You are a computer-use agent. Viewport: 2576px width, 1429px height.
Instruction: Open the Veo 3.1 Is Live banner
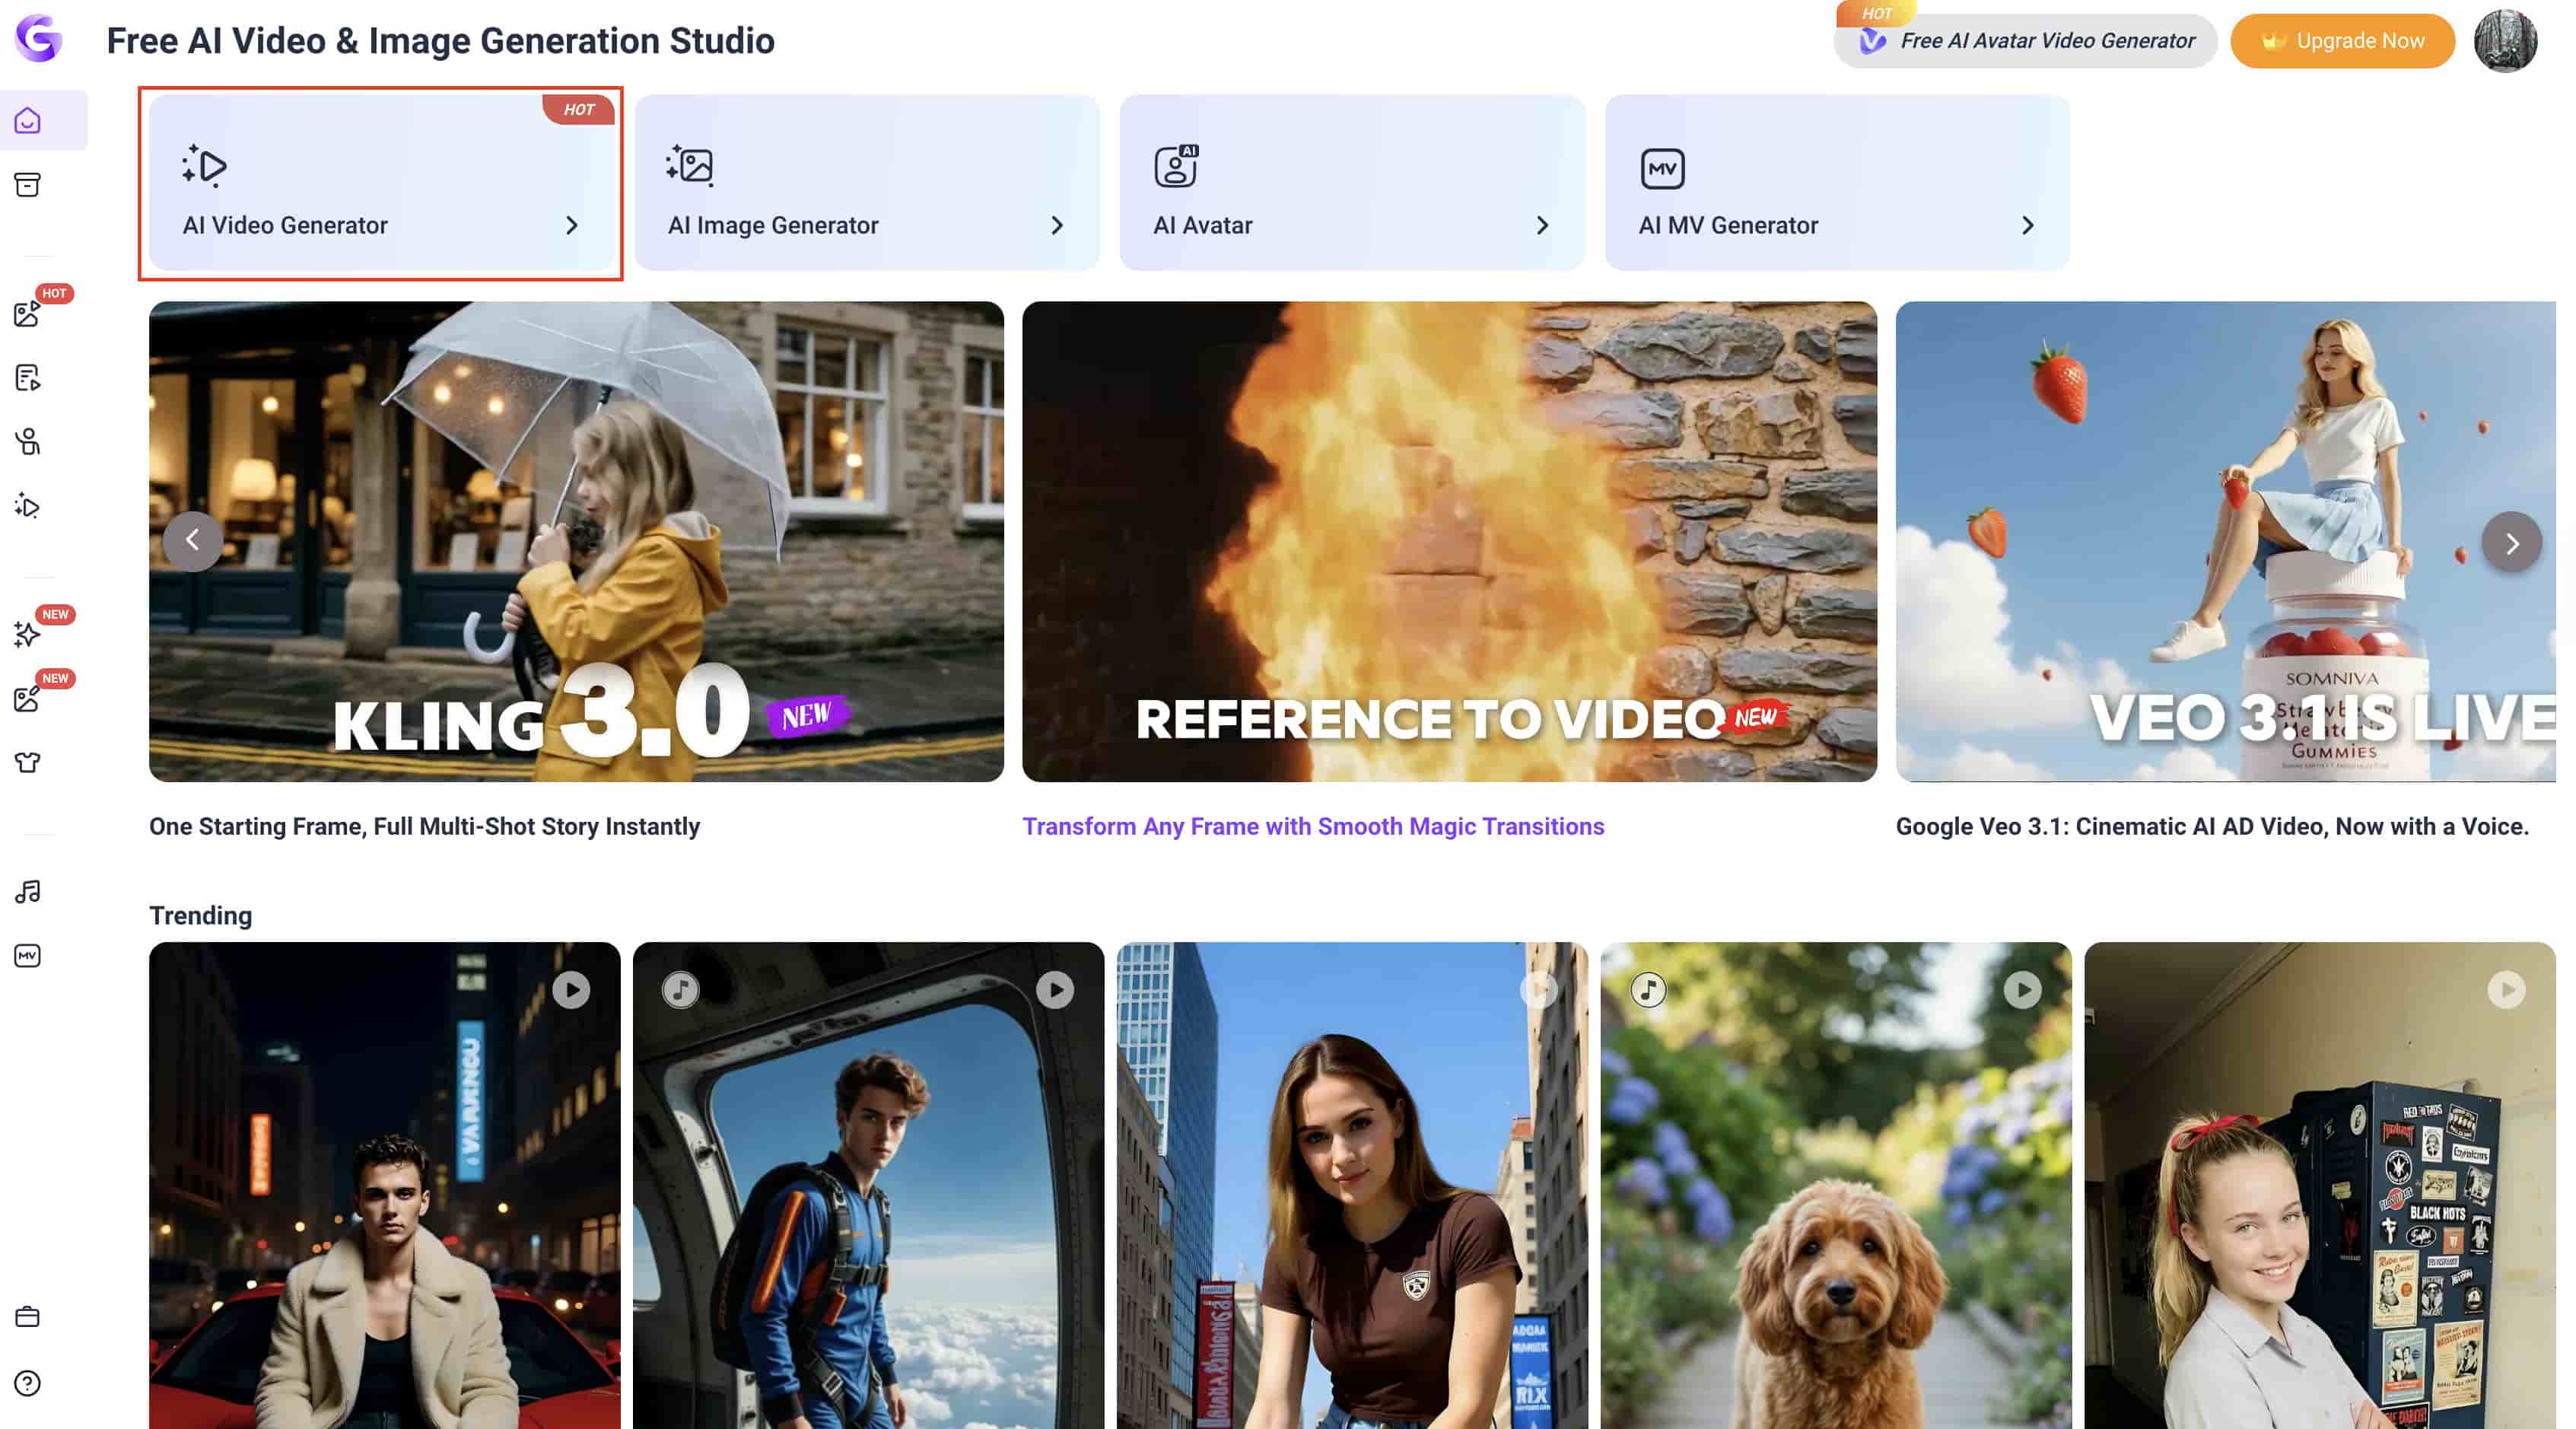[x=2225, y=541]
